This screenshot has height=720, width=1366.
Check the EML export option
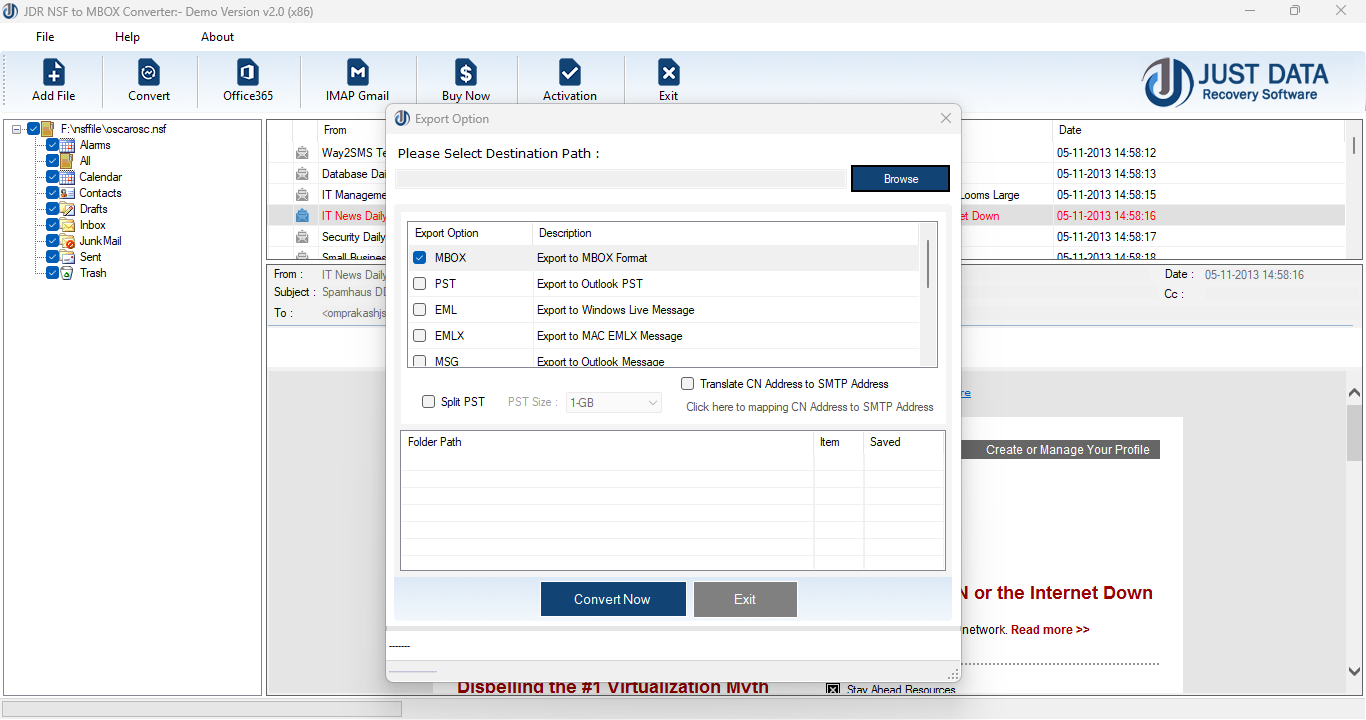420,310
